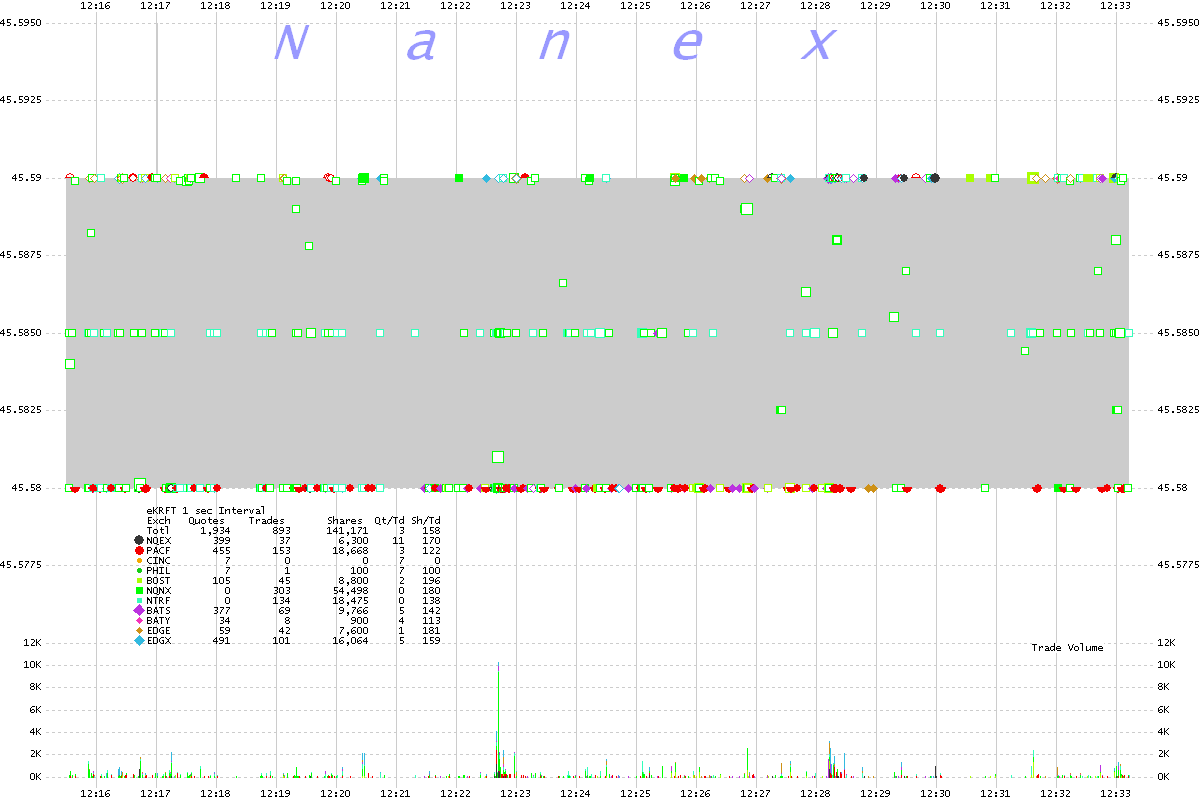Click the 45.5825 label on left price axis
The width and height of the screenshot is (1200, 800).
(21, 410)
